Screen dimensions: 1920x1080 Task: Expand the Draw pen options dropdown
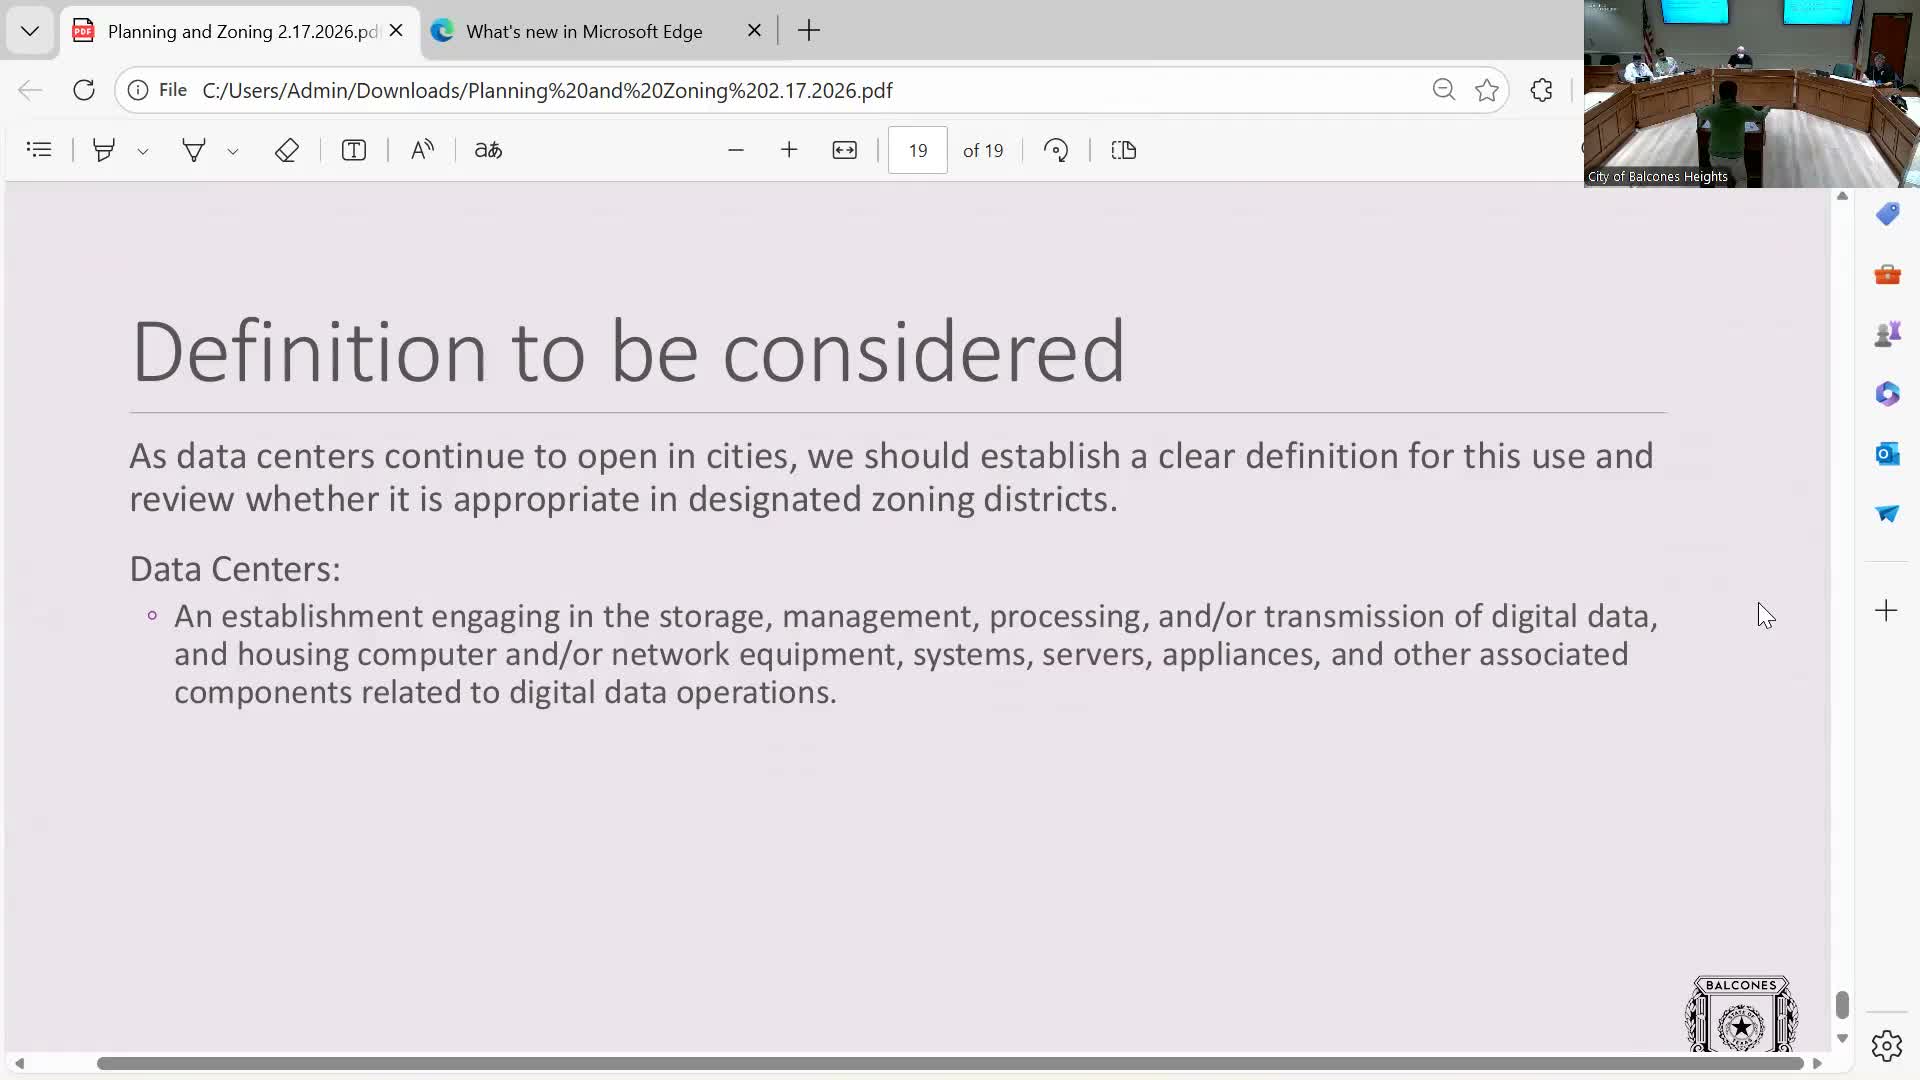point(233,151)
